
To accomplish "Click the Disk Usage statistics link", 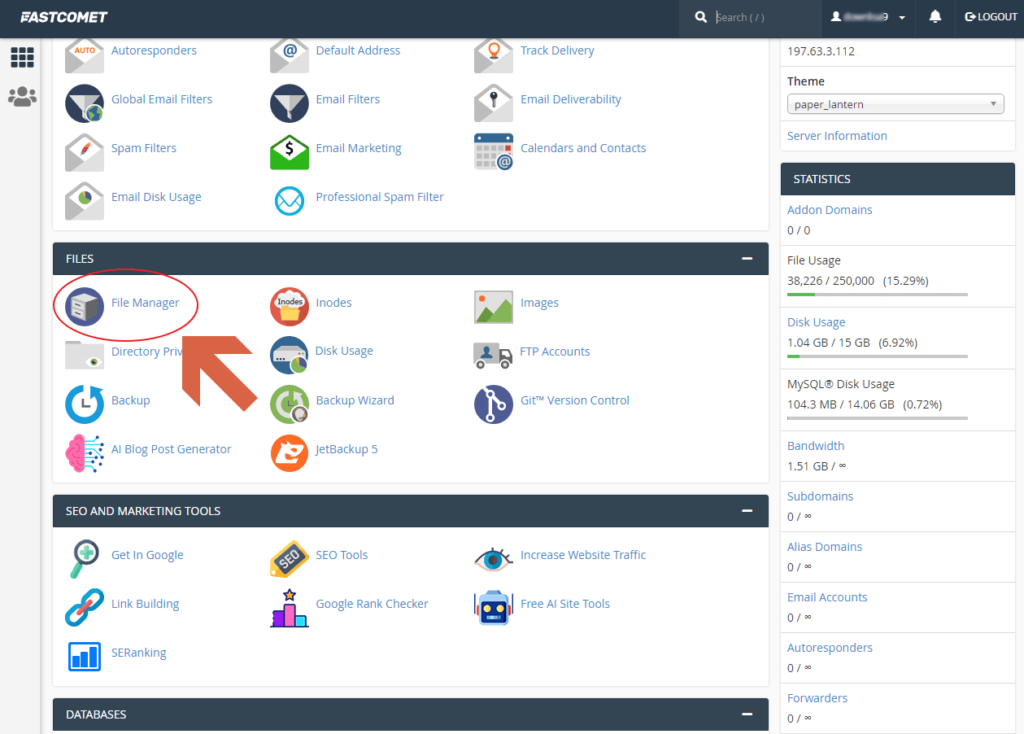I will point(816,322).
